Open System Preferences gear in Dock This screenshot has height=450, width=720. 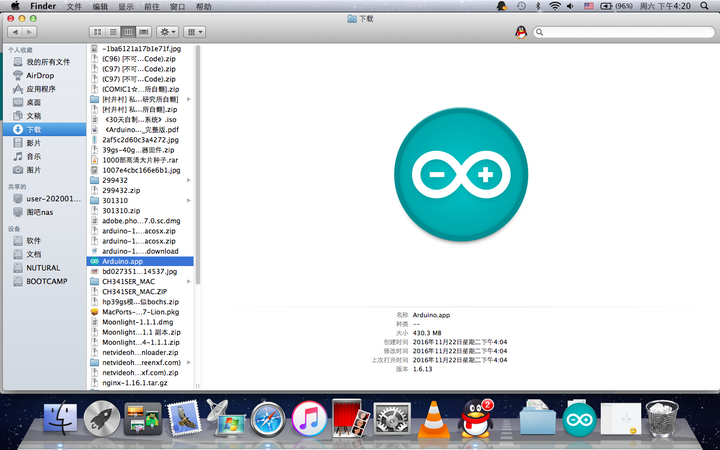[392, 419]
